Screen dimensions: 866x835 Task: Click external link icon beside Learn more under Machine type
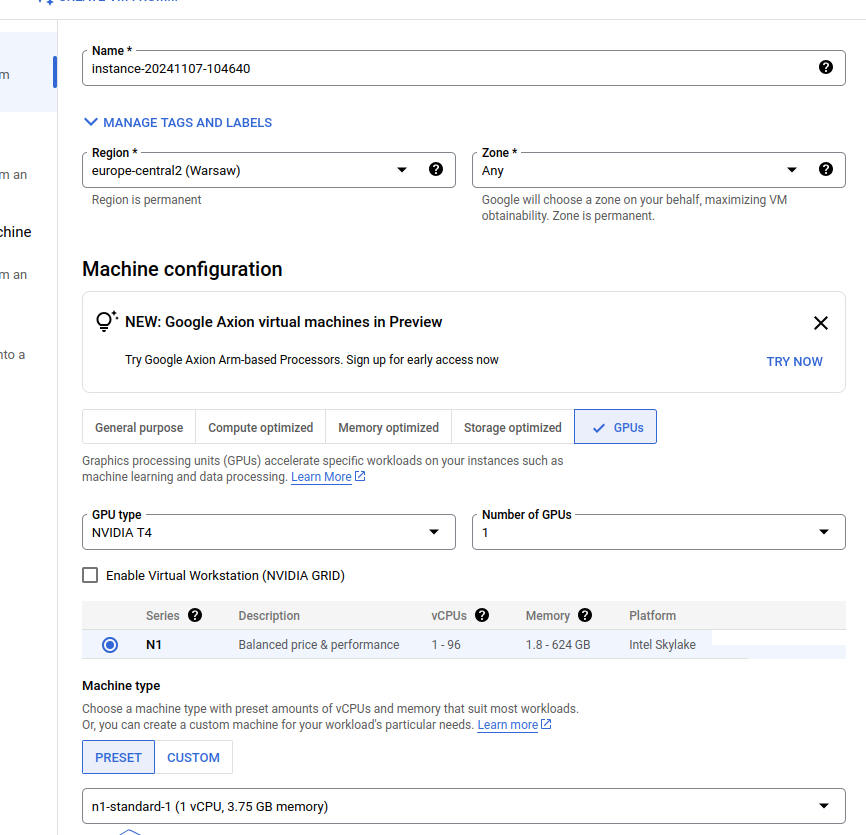[546, 724]
